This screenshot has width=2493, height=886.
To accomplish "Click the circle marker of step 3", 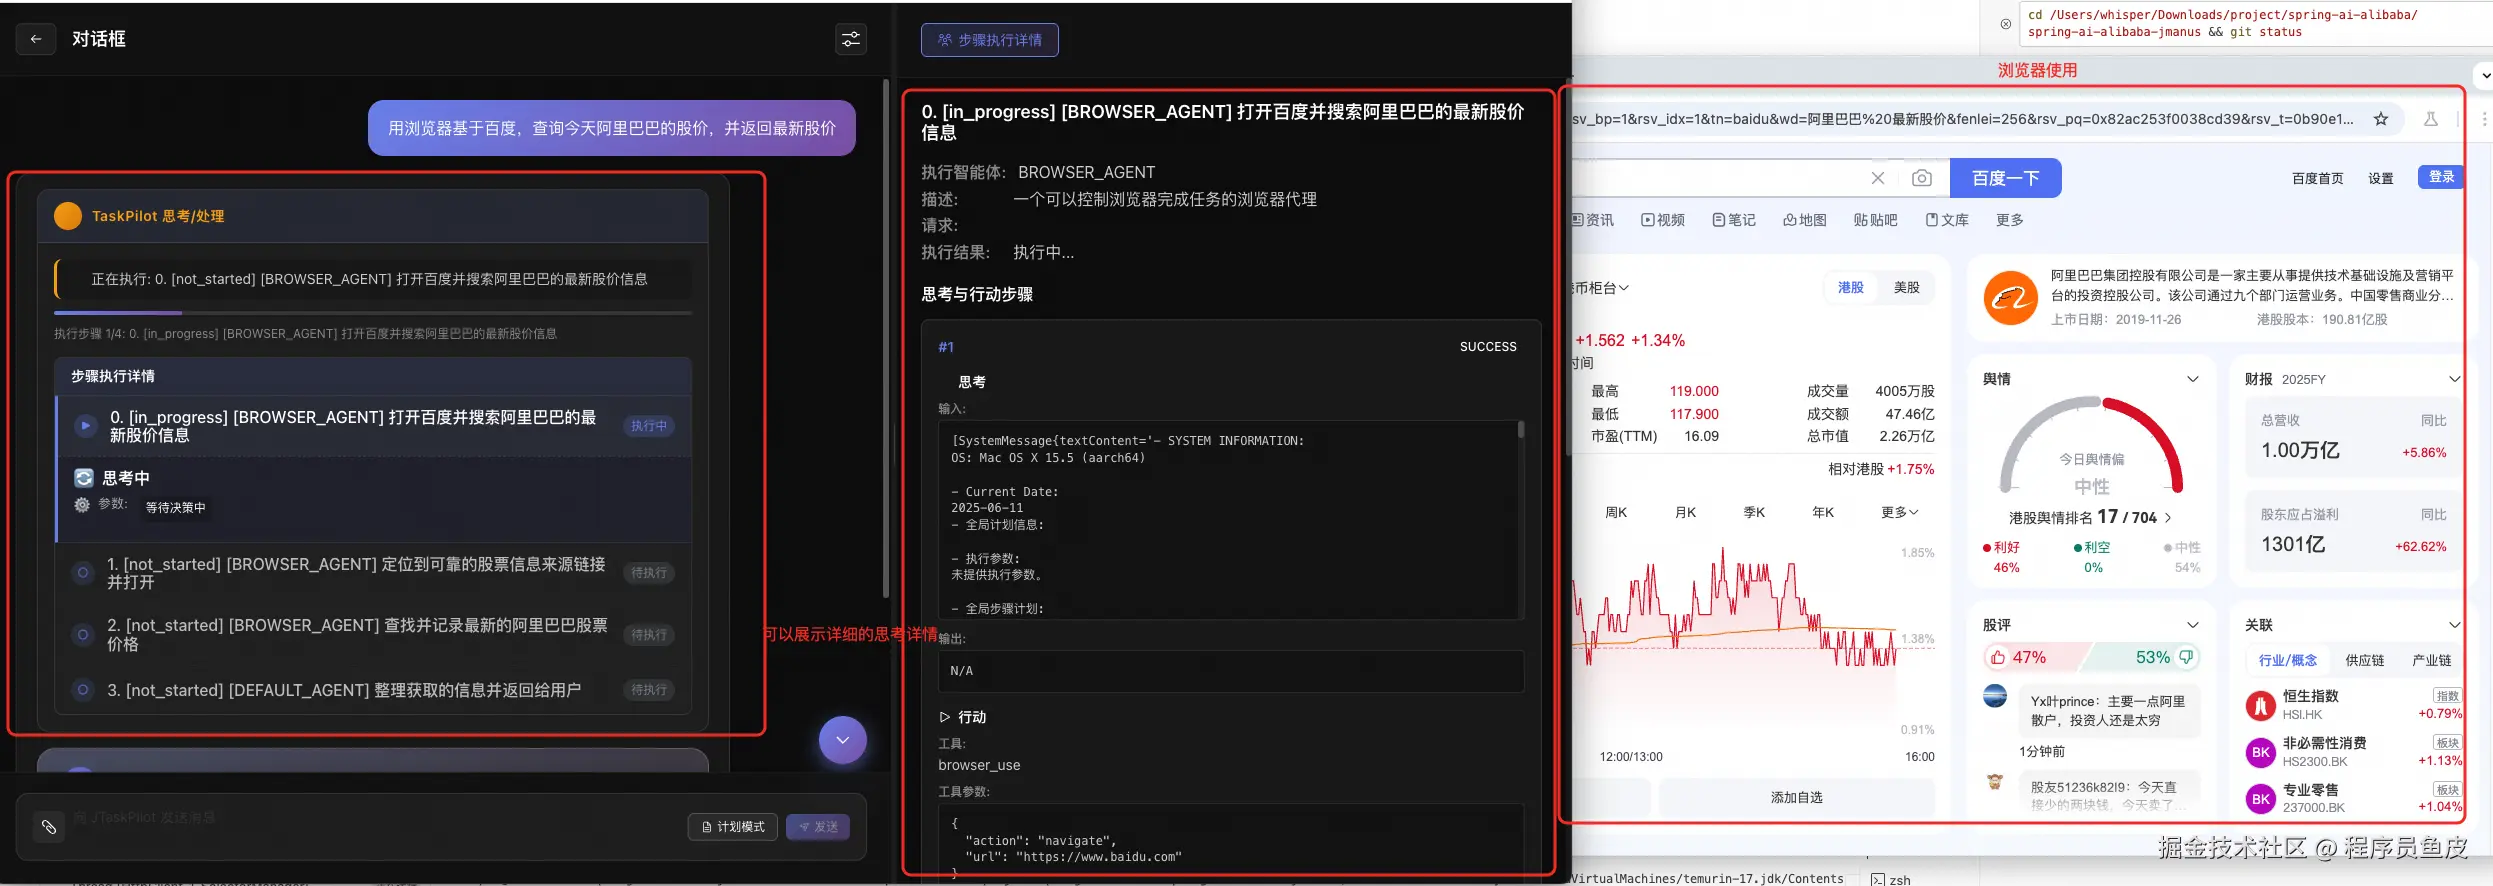I will click(83, 690).
